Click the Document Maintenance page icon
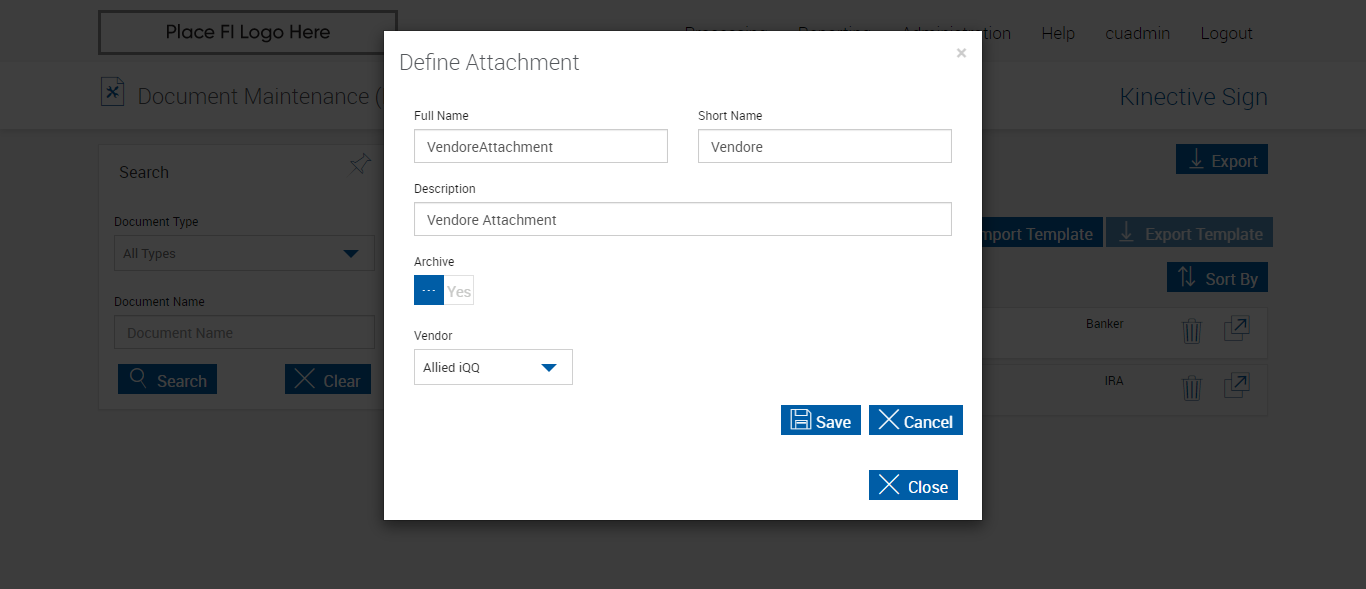The height and width of the screenshot is (589, 1366). pyautogui.click(x=113, y=93)
